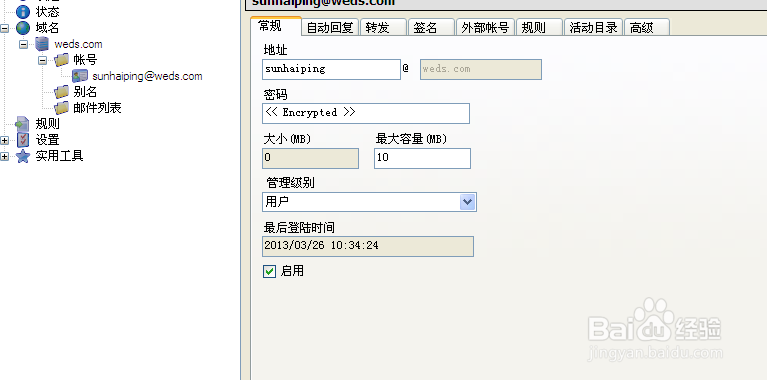Click the globe Domains icon
The width and height of the screenshot is (767, 380).
tap(23, 28)
